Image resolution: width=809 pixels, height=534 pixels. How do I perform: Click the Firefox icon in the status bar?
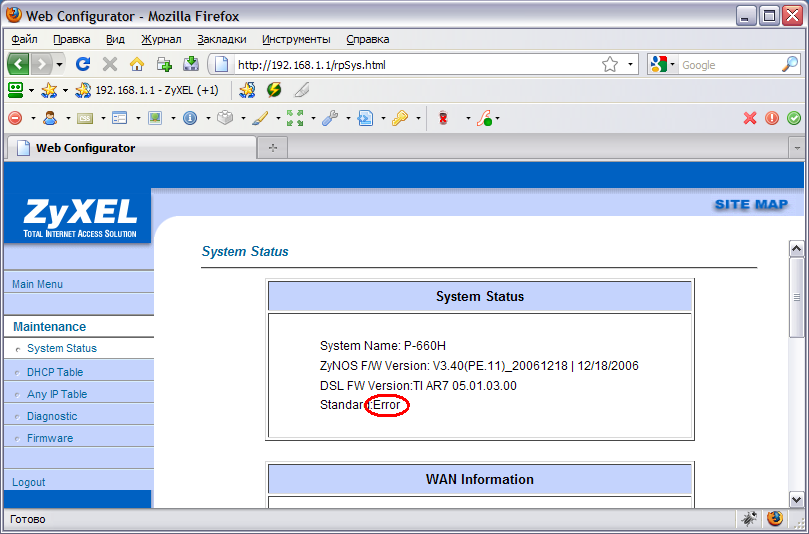(x=774, y=519)
